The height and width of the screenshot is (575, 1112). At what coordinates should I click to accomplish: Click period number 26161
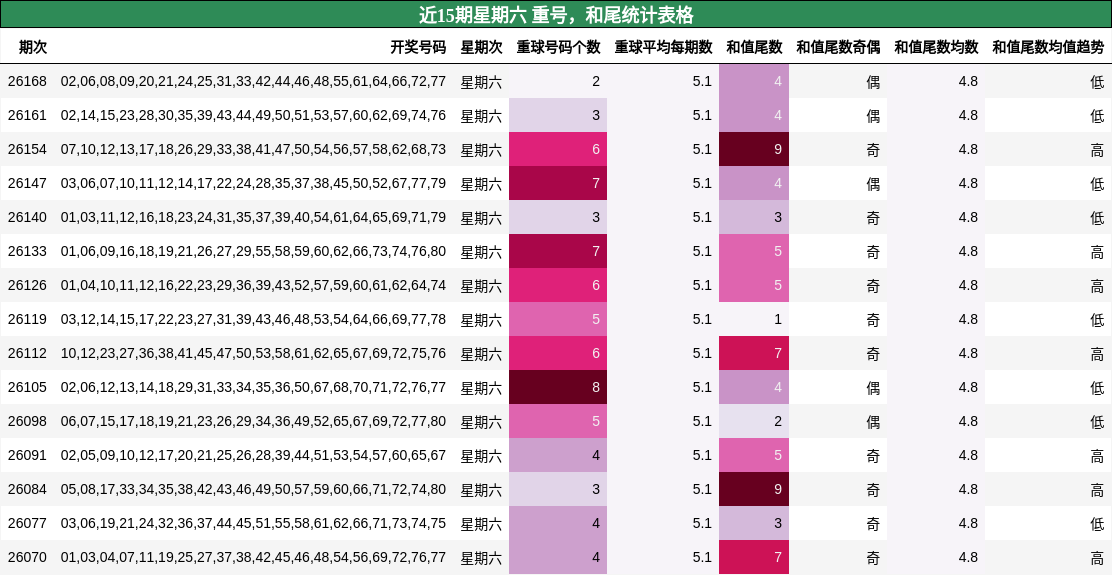27,116
